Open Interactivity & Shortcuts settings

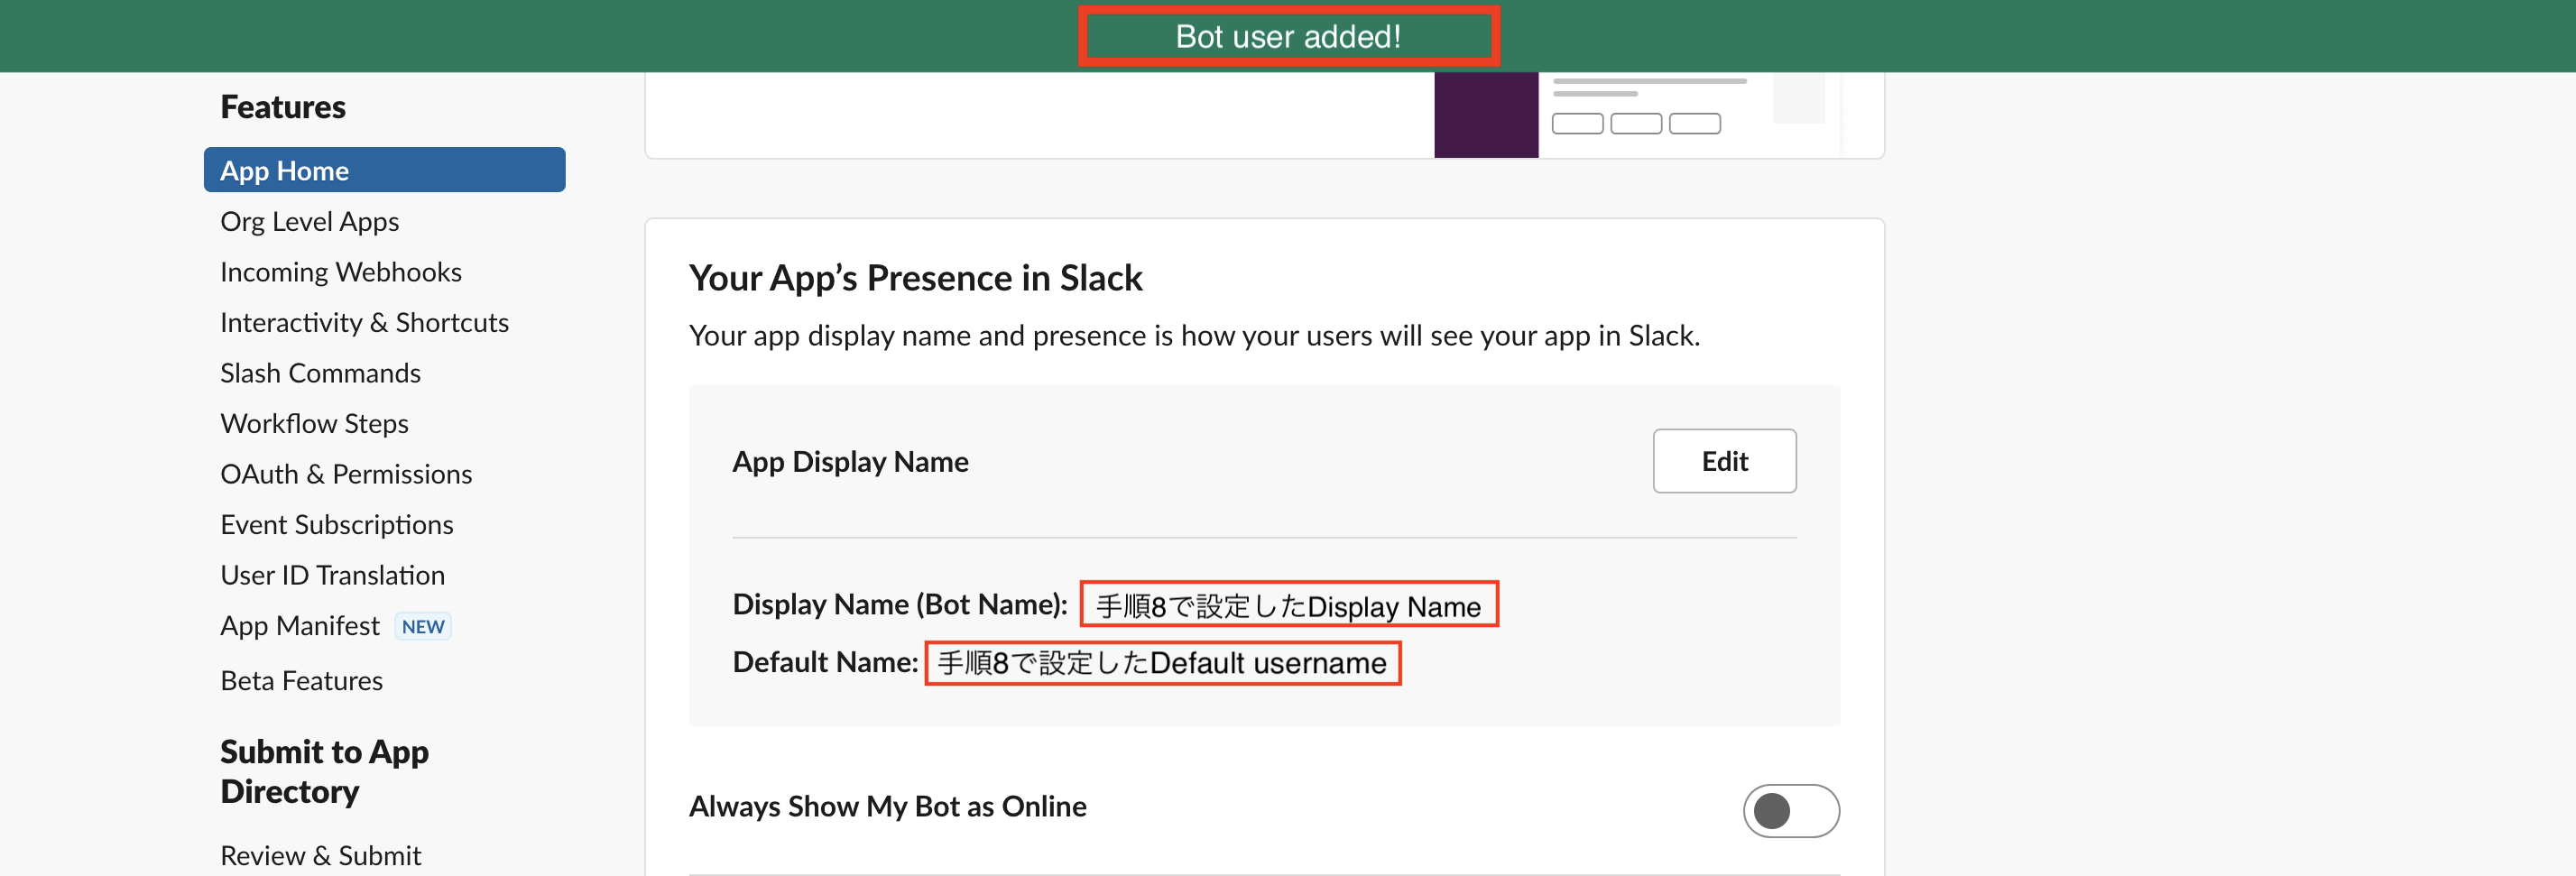364,322
